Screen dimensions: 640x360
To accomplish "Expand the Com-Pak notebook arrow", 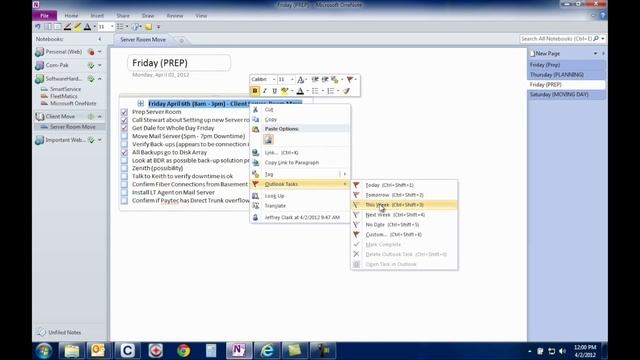I will [x=100, y=65].
